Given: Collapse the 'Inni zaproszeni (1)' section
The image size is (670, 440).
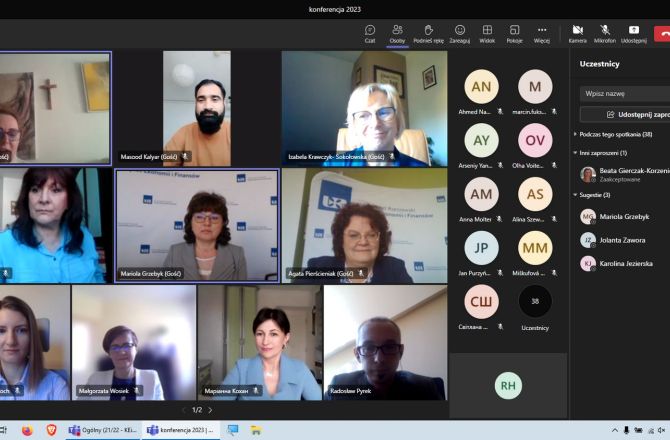Looking at the screenshot, I should pos(576,153).
